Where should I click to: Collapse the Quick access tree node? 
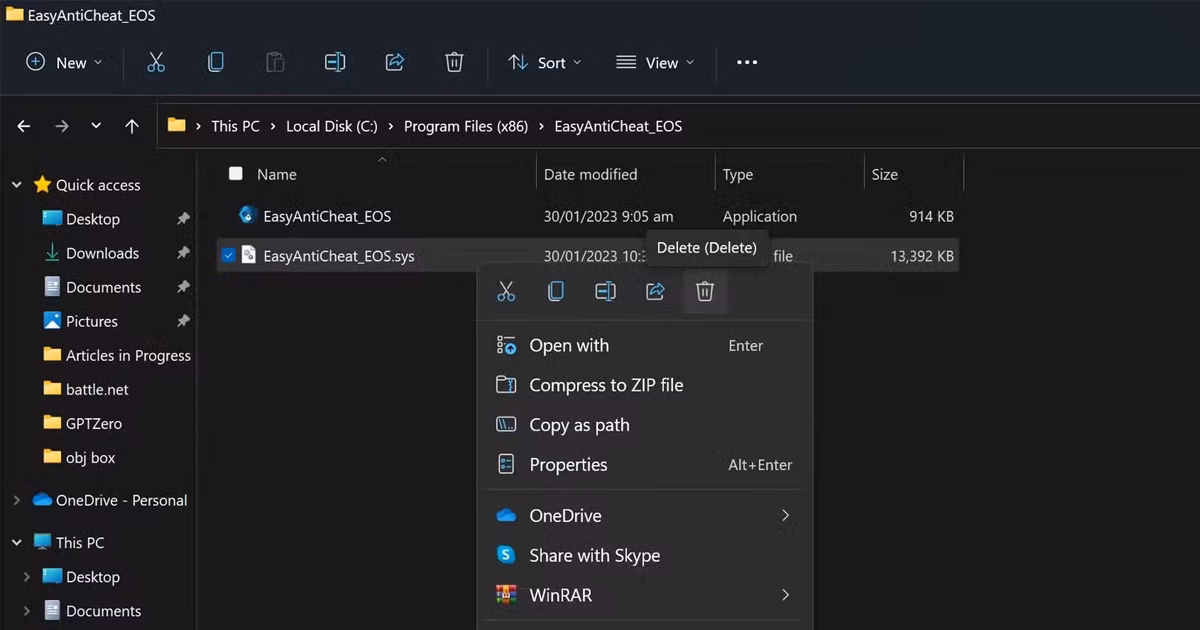17,185
